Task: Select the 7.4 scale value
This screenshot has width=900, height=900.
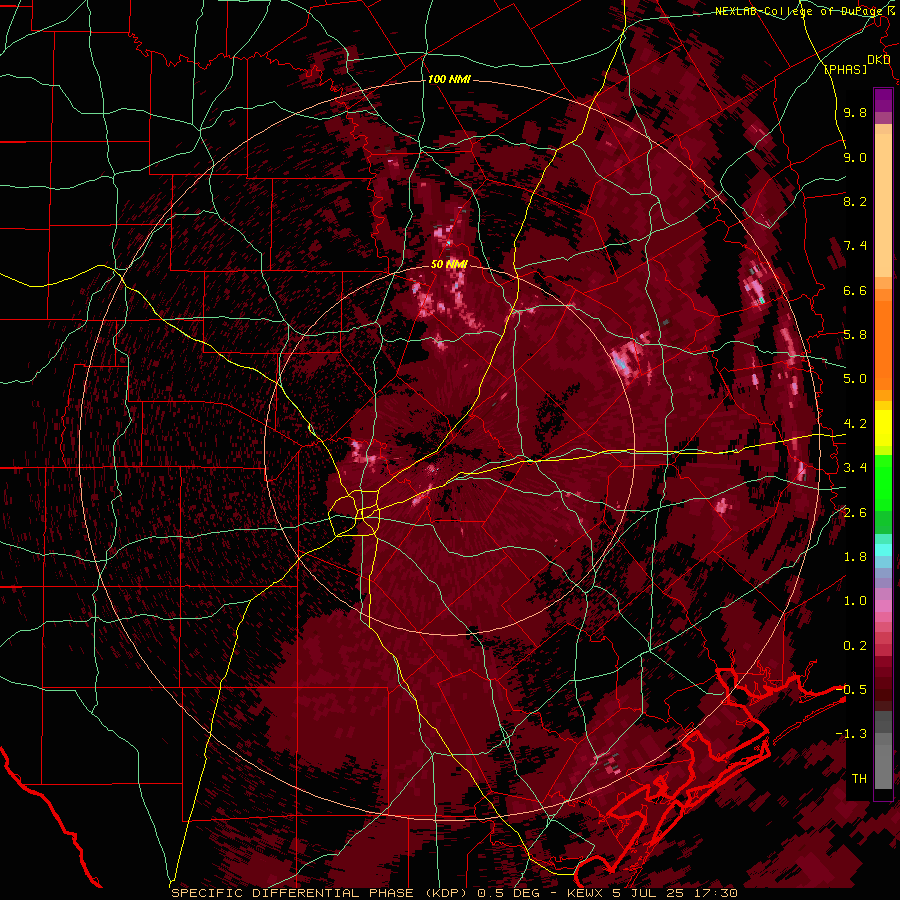Action: 855,246
